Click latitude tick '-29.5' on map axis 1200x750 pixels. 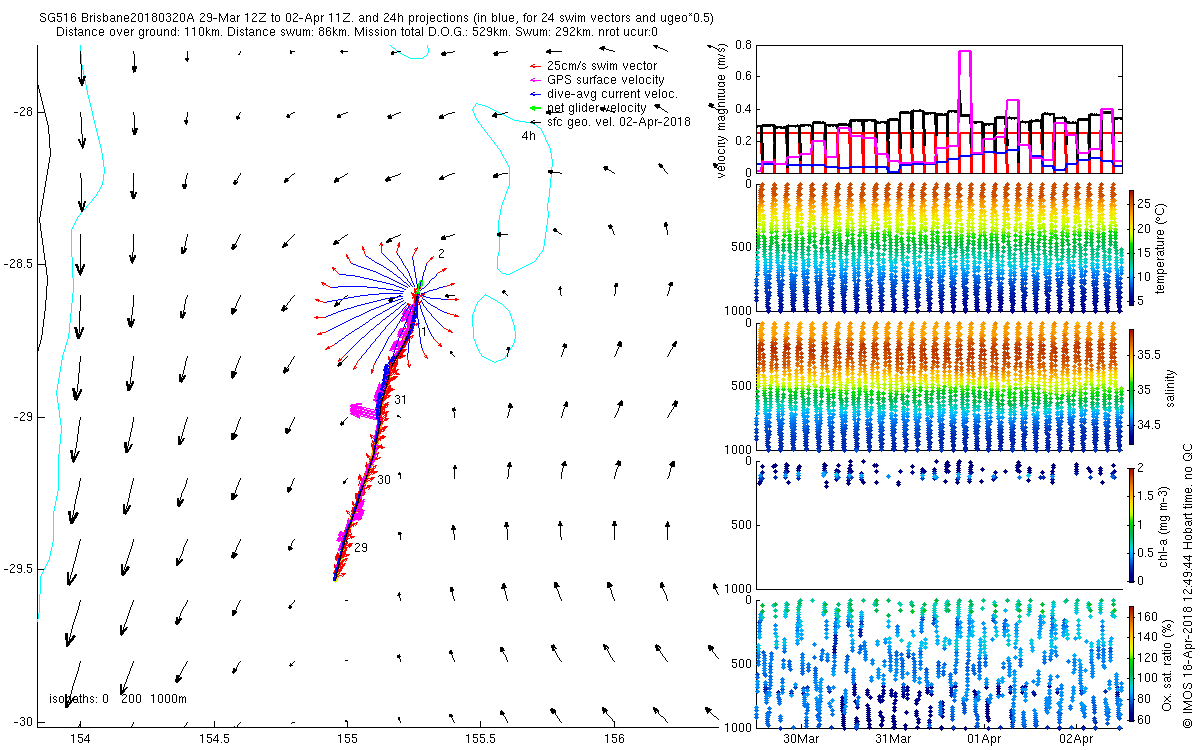(x=21, y=569)
